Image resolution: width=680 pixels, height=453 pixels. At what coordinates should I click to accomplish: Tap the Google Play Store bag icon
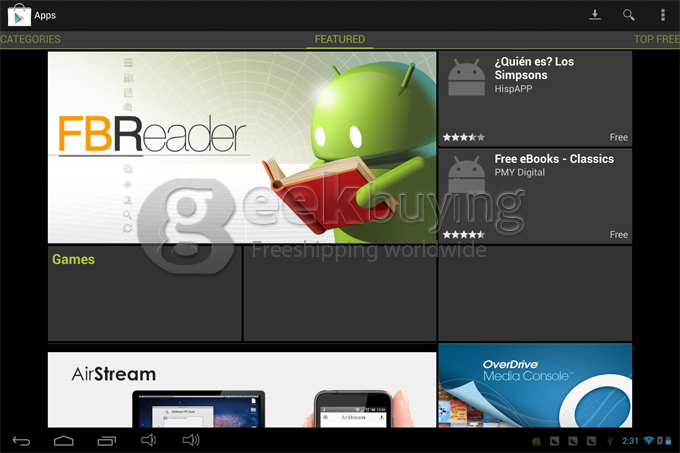pos(19,15)
